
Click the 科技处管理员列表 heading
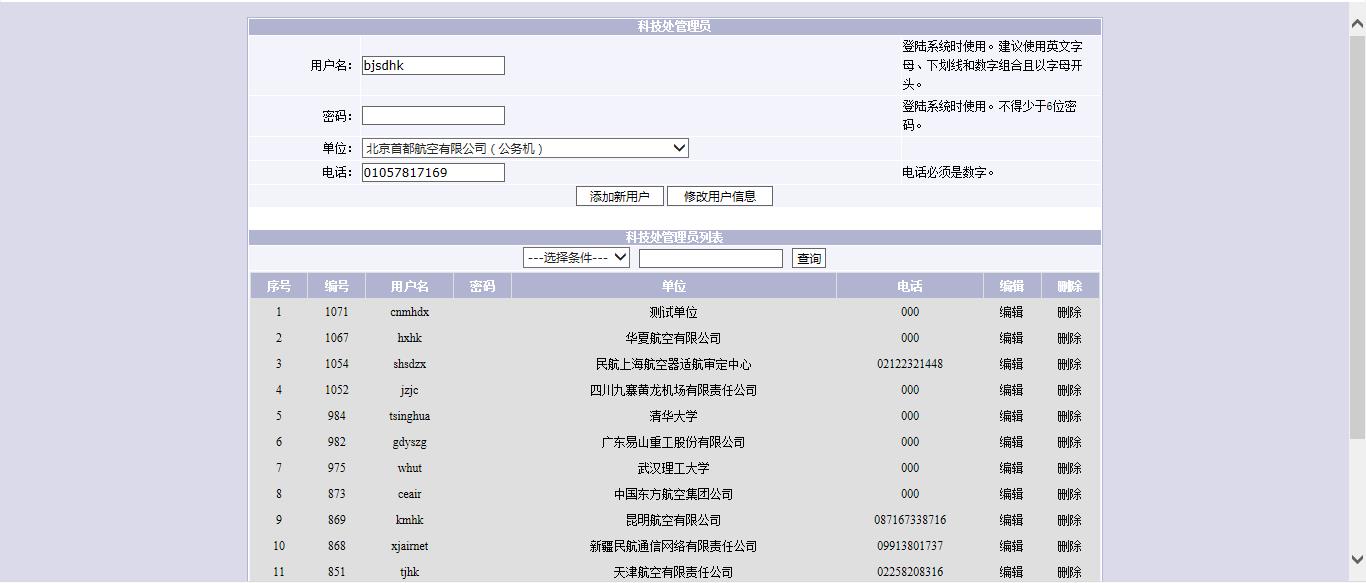coord(674,237)
